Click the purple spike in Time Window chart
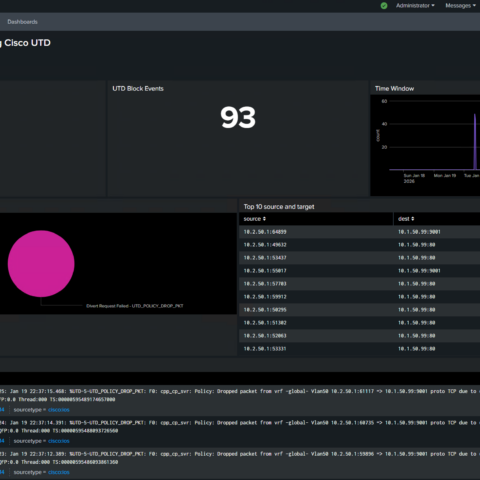The image size is (480, 480). tap(475, 142)
